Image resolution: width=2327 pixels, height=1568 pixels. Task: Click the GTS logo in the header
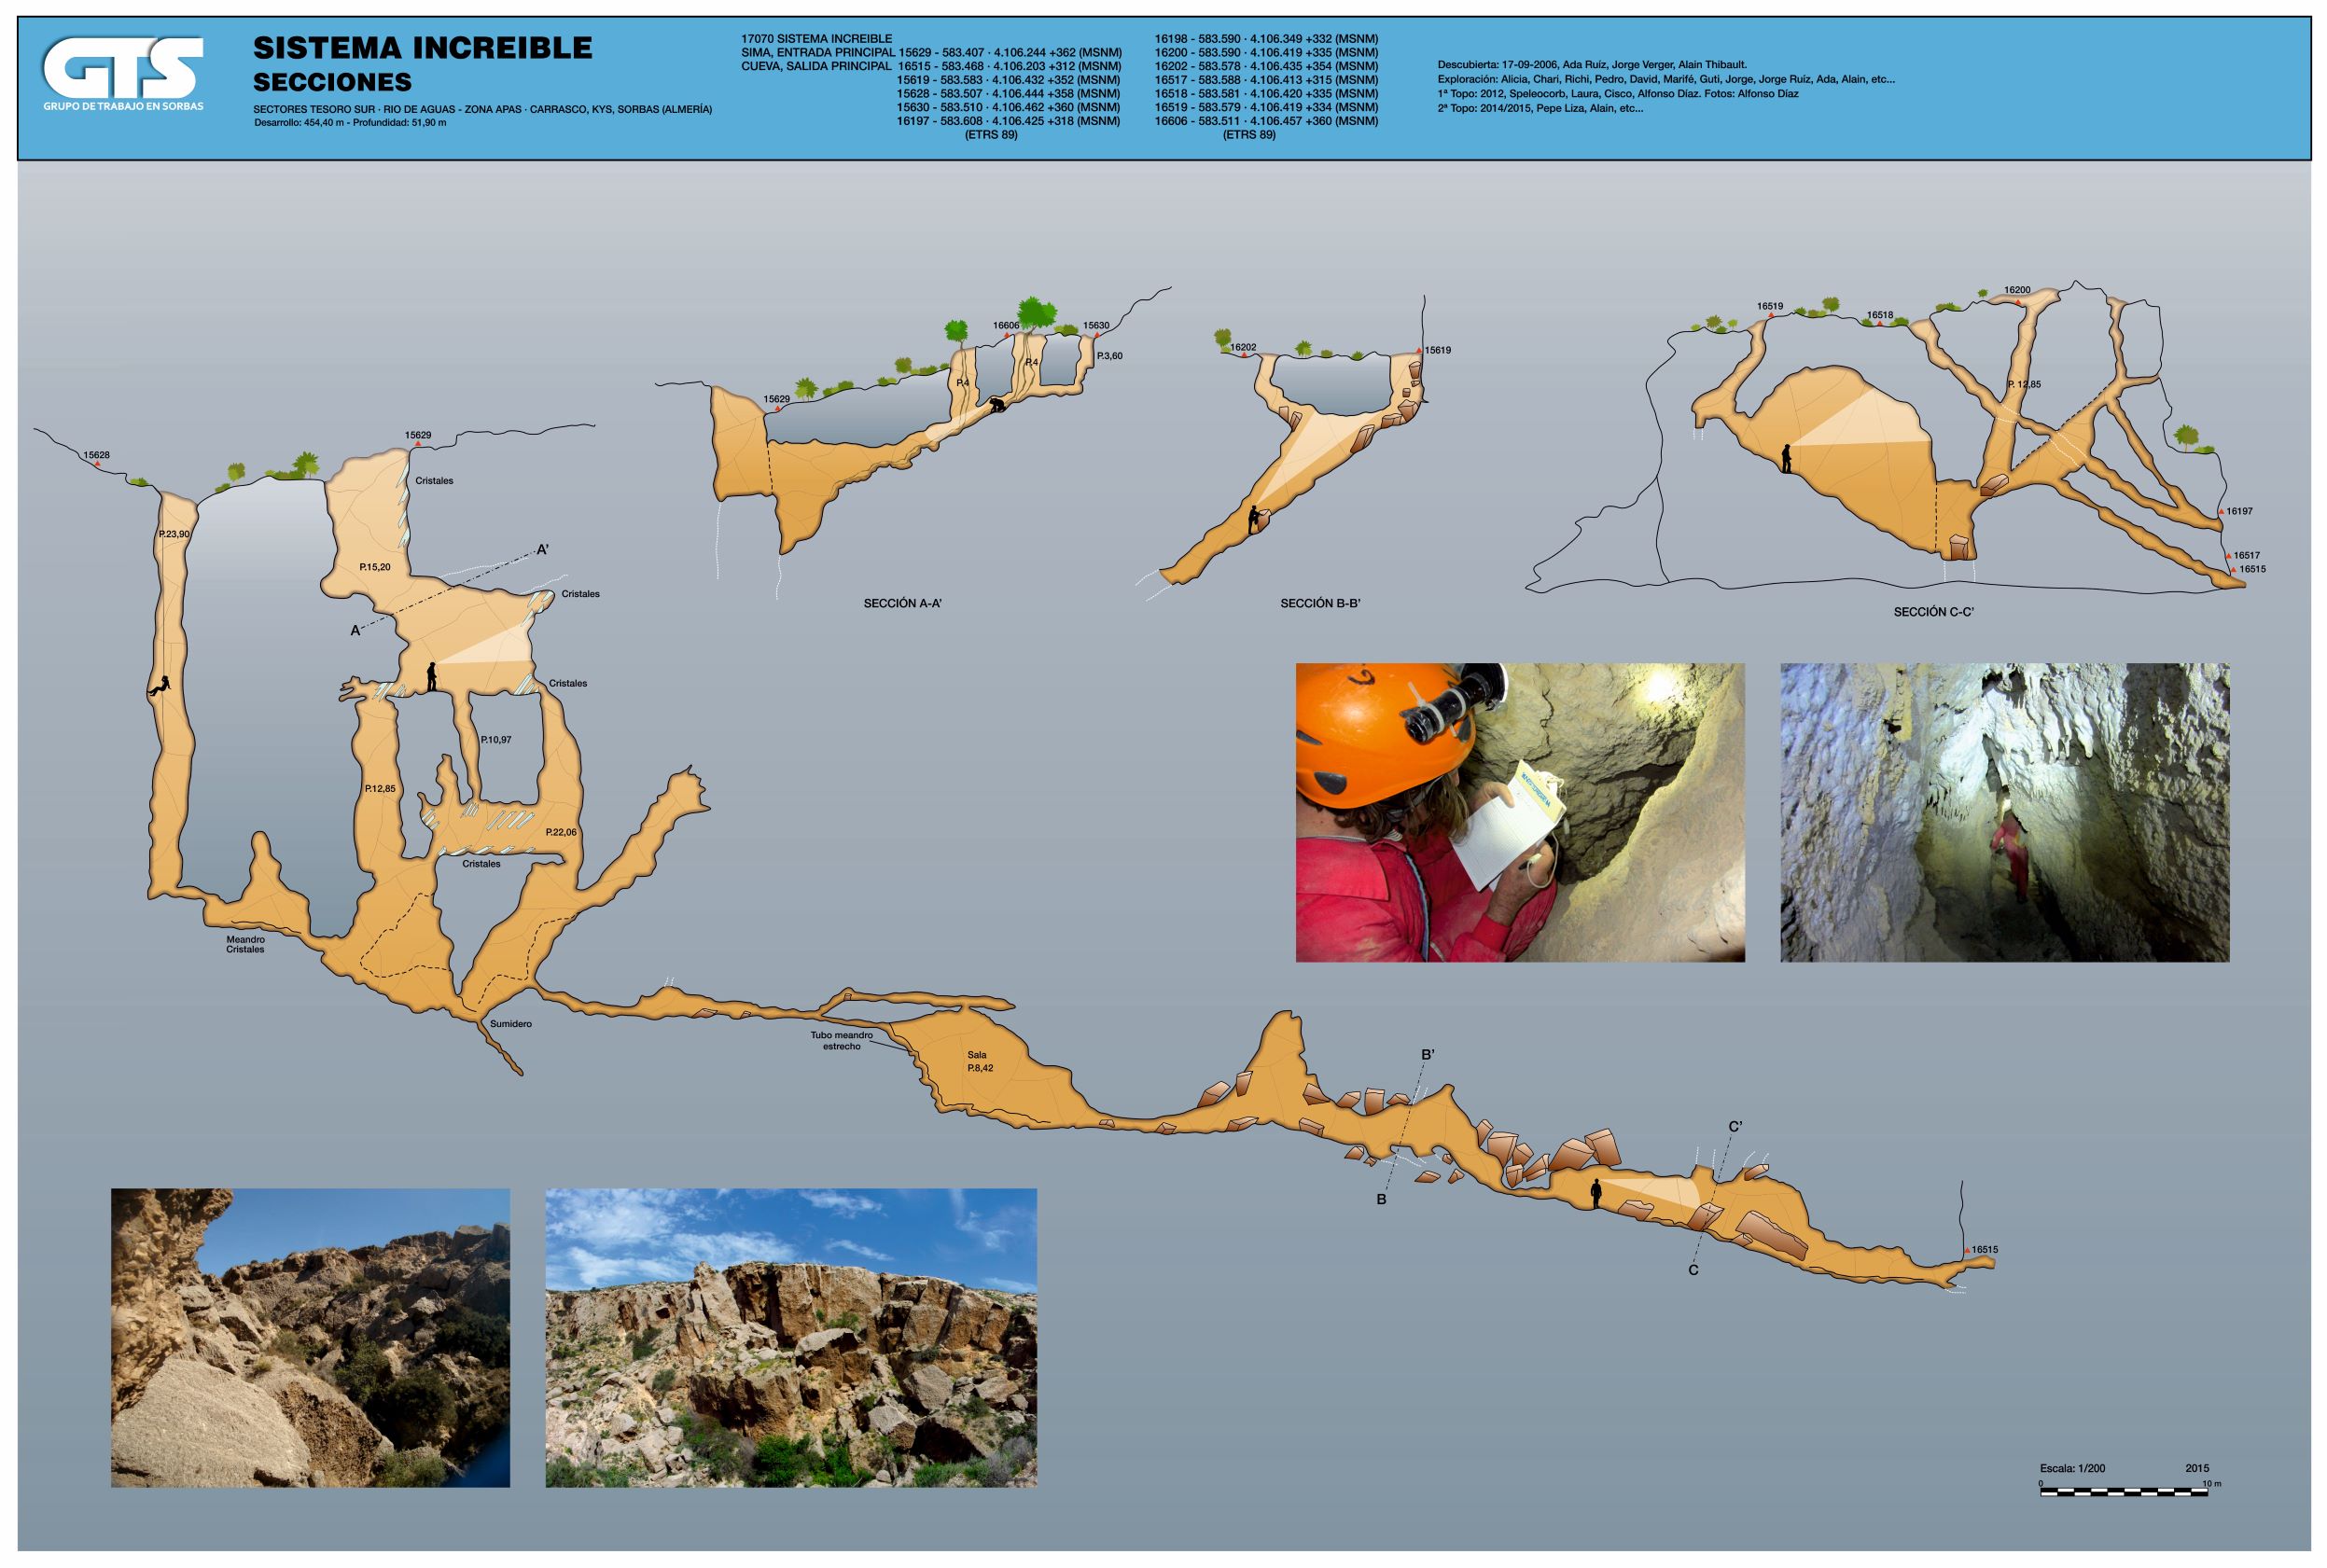123,70
